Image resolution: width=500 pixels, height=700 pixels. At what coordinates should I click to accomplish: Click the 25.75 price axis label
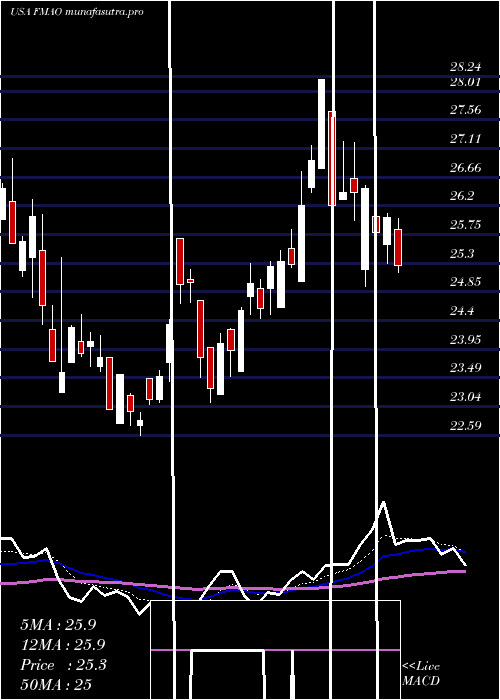click(466, 225)
